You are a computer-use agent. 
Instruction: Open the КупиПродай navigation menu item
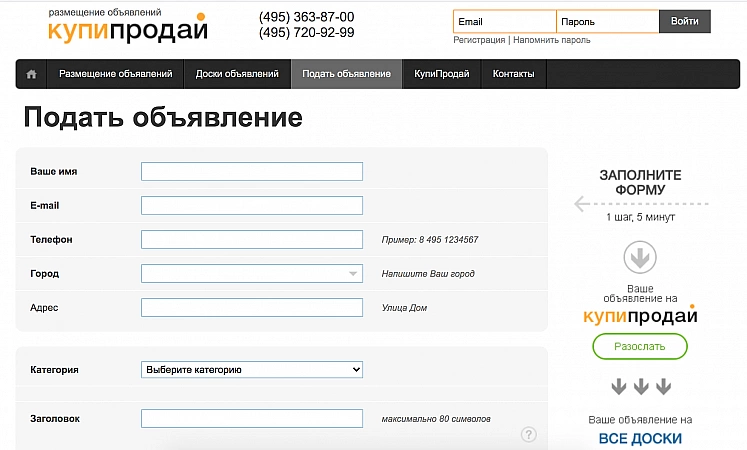click(x=441, y=74)
